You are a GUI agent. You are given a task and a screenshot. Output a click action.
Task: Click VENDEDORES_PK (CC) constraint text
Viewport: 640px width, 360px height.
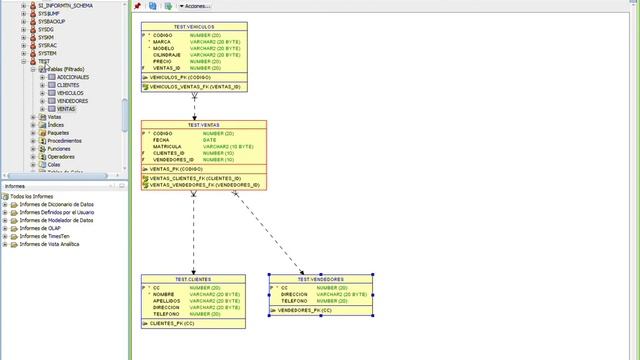click(x=304, y=310)
